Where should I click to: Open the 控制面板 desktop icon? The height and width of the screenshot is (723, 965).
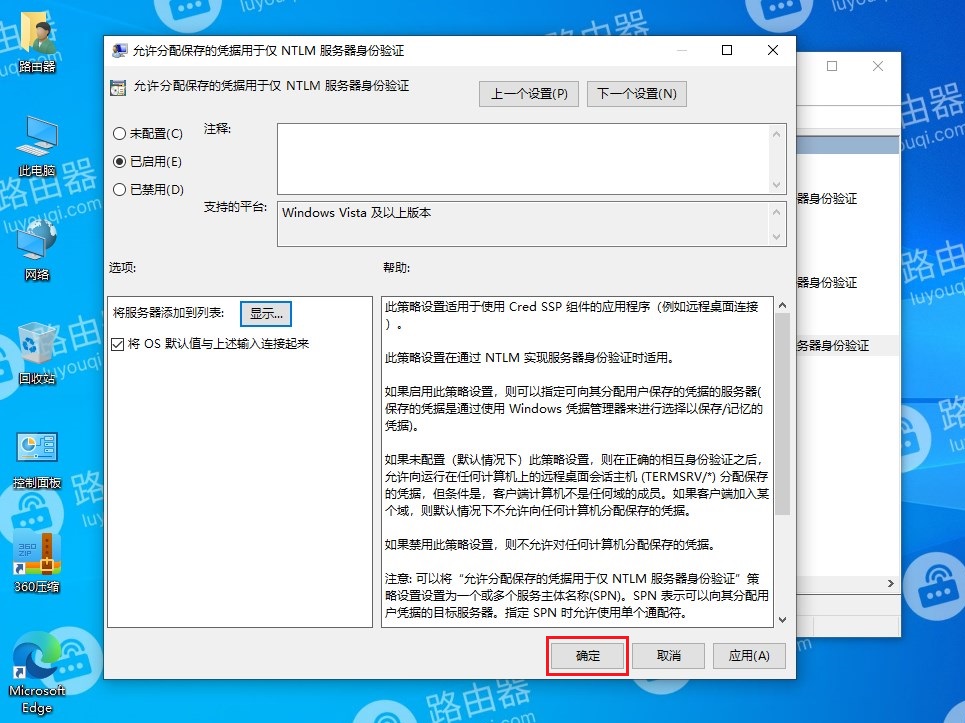37,458
